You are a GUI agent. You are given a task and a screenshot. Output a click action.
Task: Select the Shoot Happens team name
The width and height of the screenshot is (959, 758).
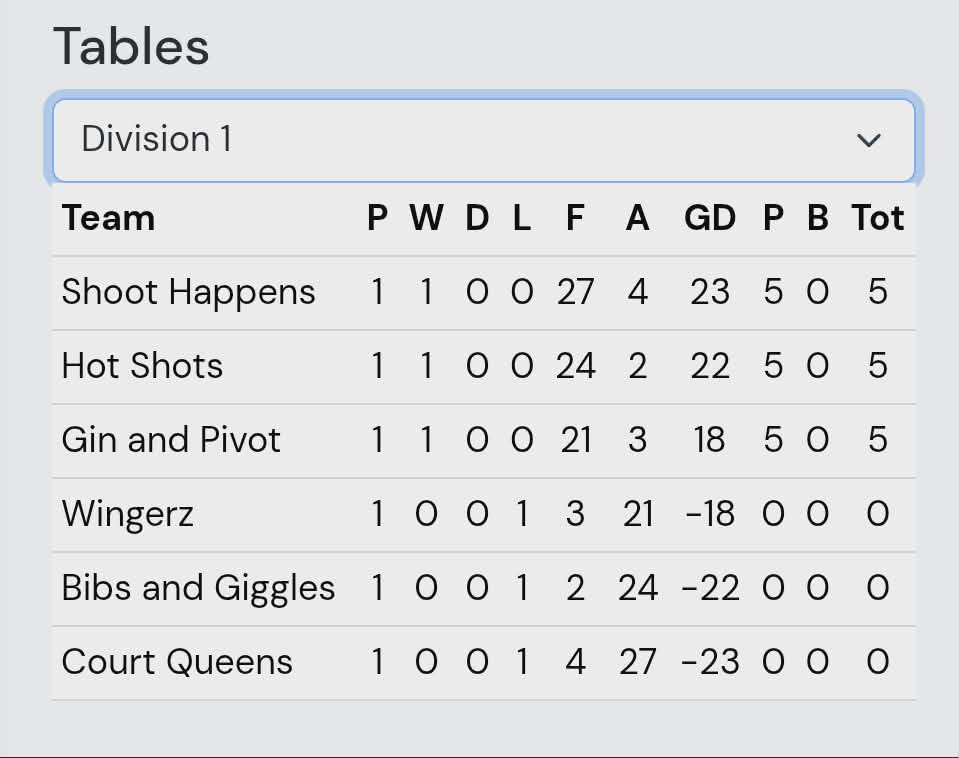(188, 292)
